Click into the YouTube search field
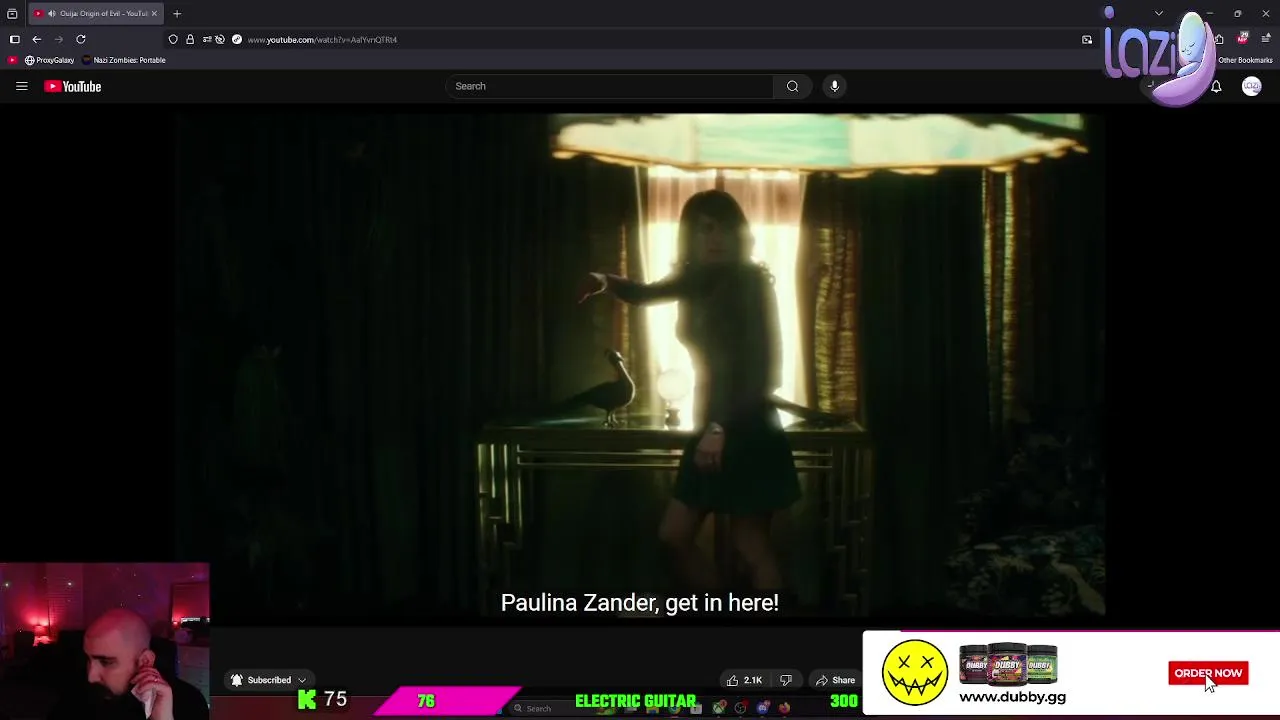 [x=609, y=86]
